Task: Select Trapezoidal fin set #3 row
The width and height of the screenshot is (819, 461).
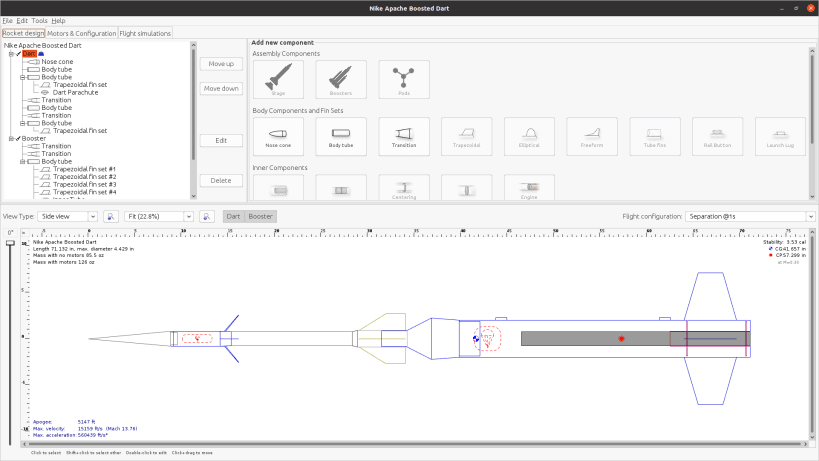Action: tap(84, 184)
